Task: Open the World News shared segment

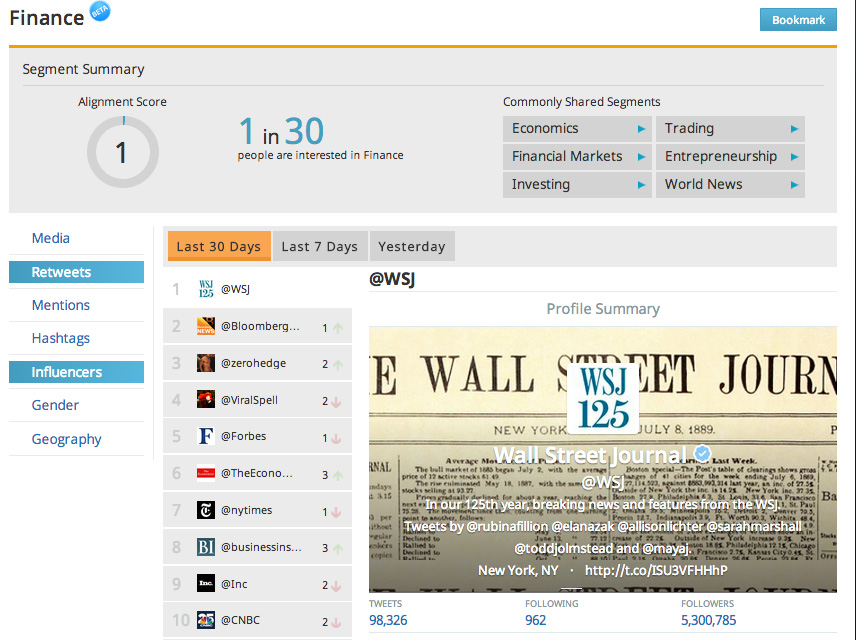Action: pos(730,185)
